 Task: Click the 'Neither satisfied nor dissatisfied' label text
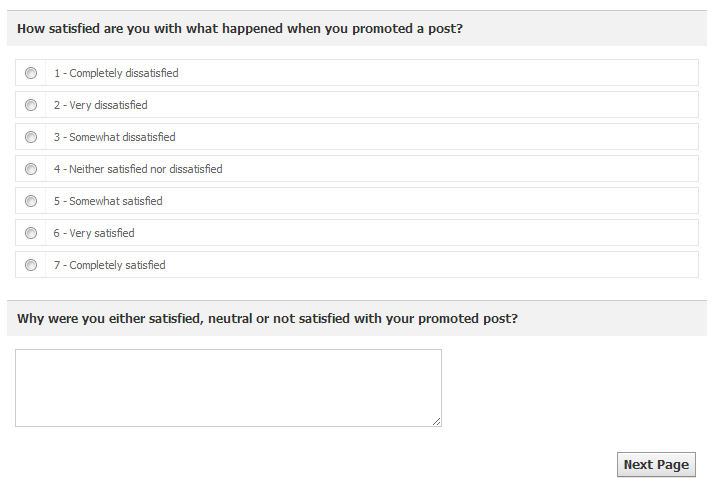point(138,169)
